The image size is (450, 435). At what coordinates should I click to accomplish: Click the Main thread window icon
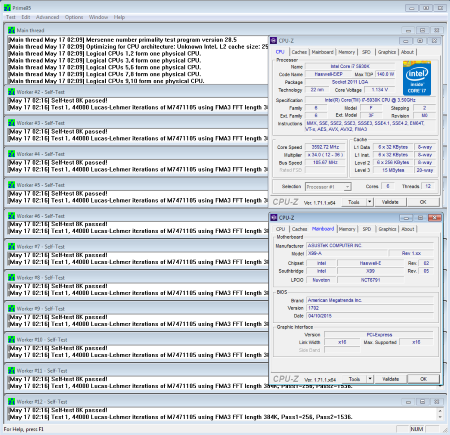[12, 30]
